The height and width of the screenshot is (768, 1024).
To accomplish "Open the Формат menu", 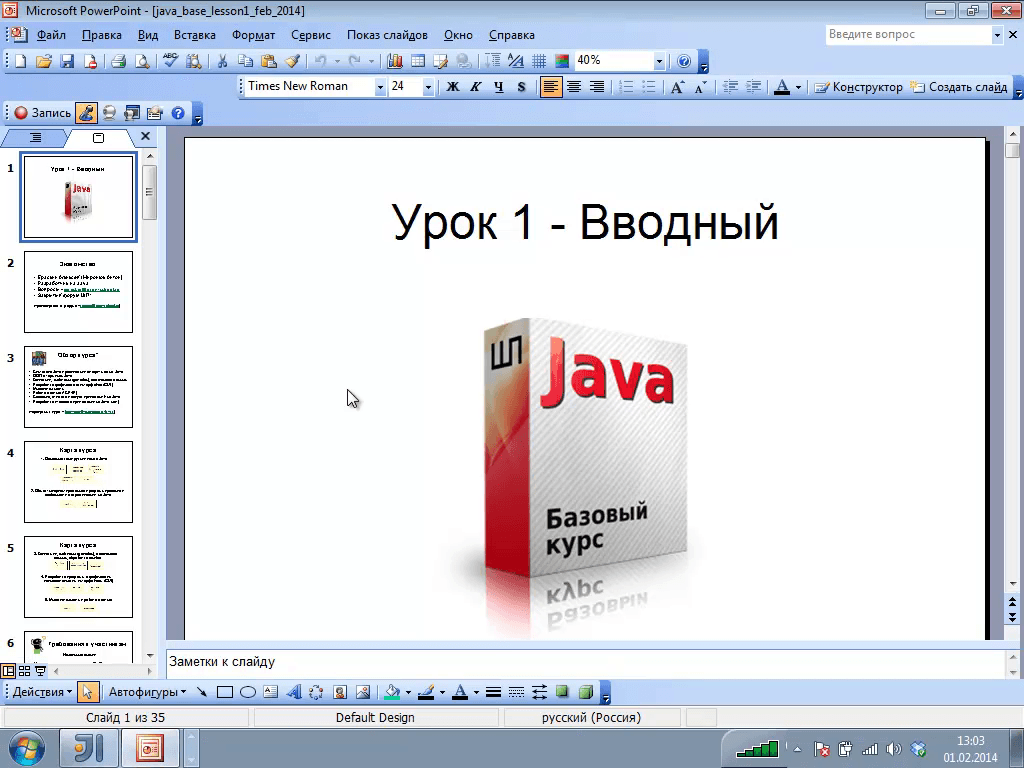I will [x=253, y=35].
